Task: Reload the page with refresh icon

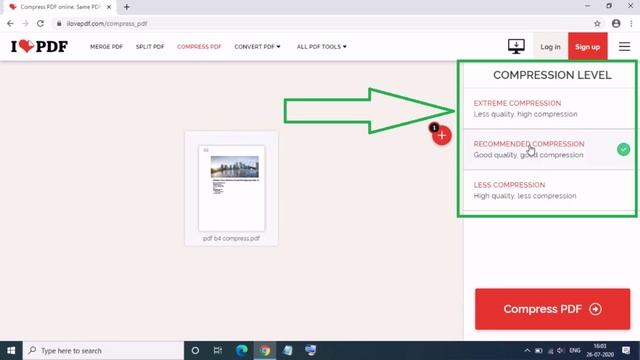Action: pos(40,24)
